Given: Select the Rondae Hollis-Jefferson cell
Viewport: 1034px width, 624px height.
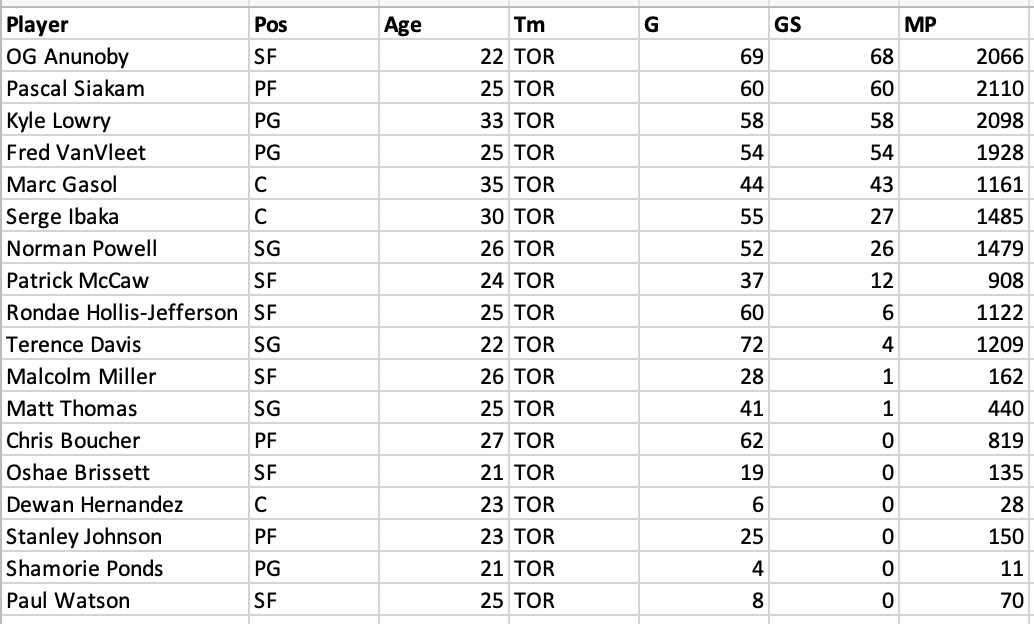Looking at the screenshot, I should click(x=125, y=312).
